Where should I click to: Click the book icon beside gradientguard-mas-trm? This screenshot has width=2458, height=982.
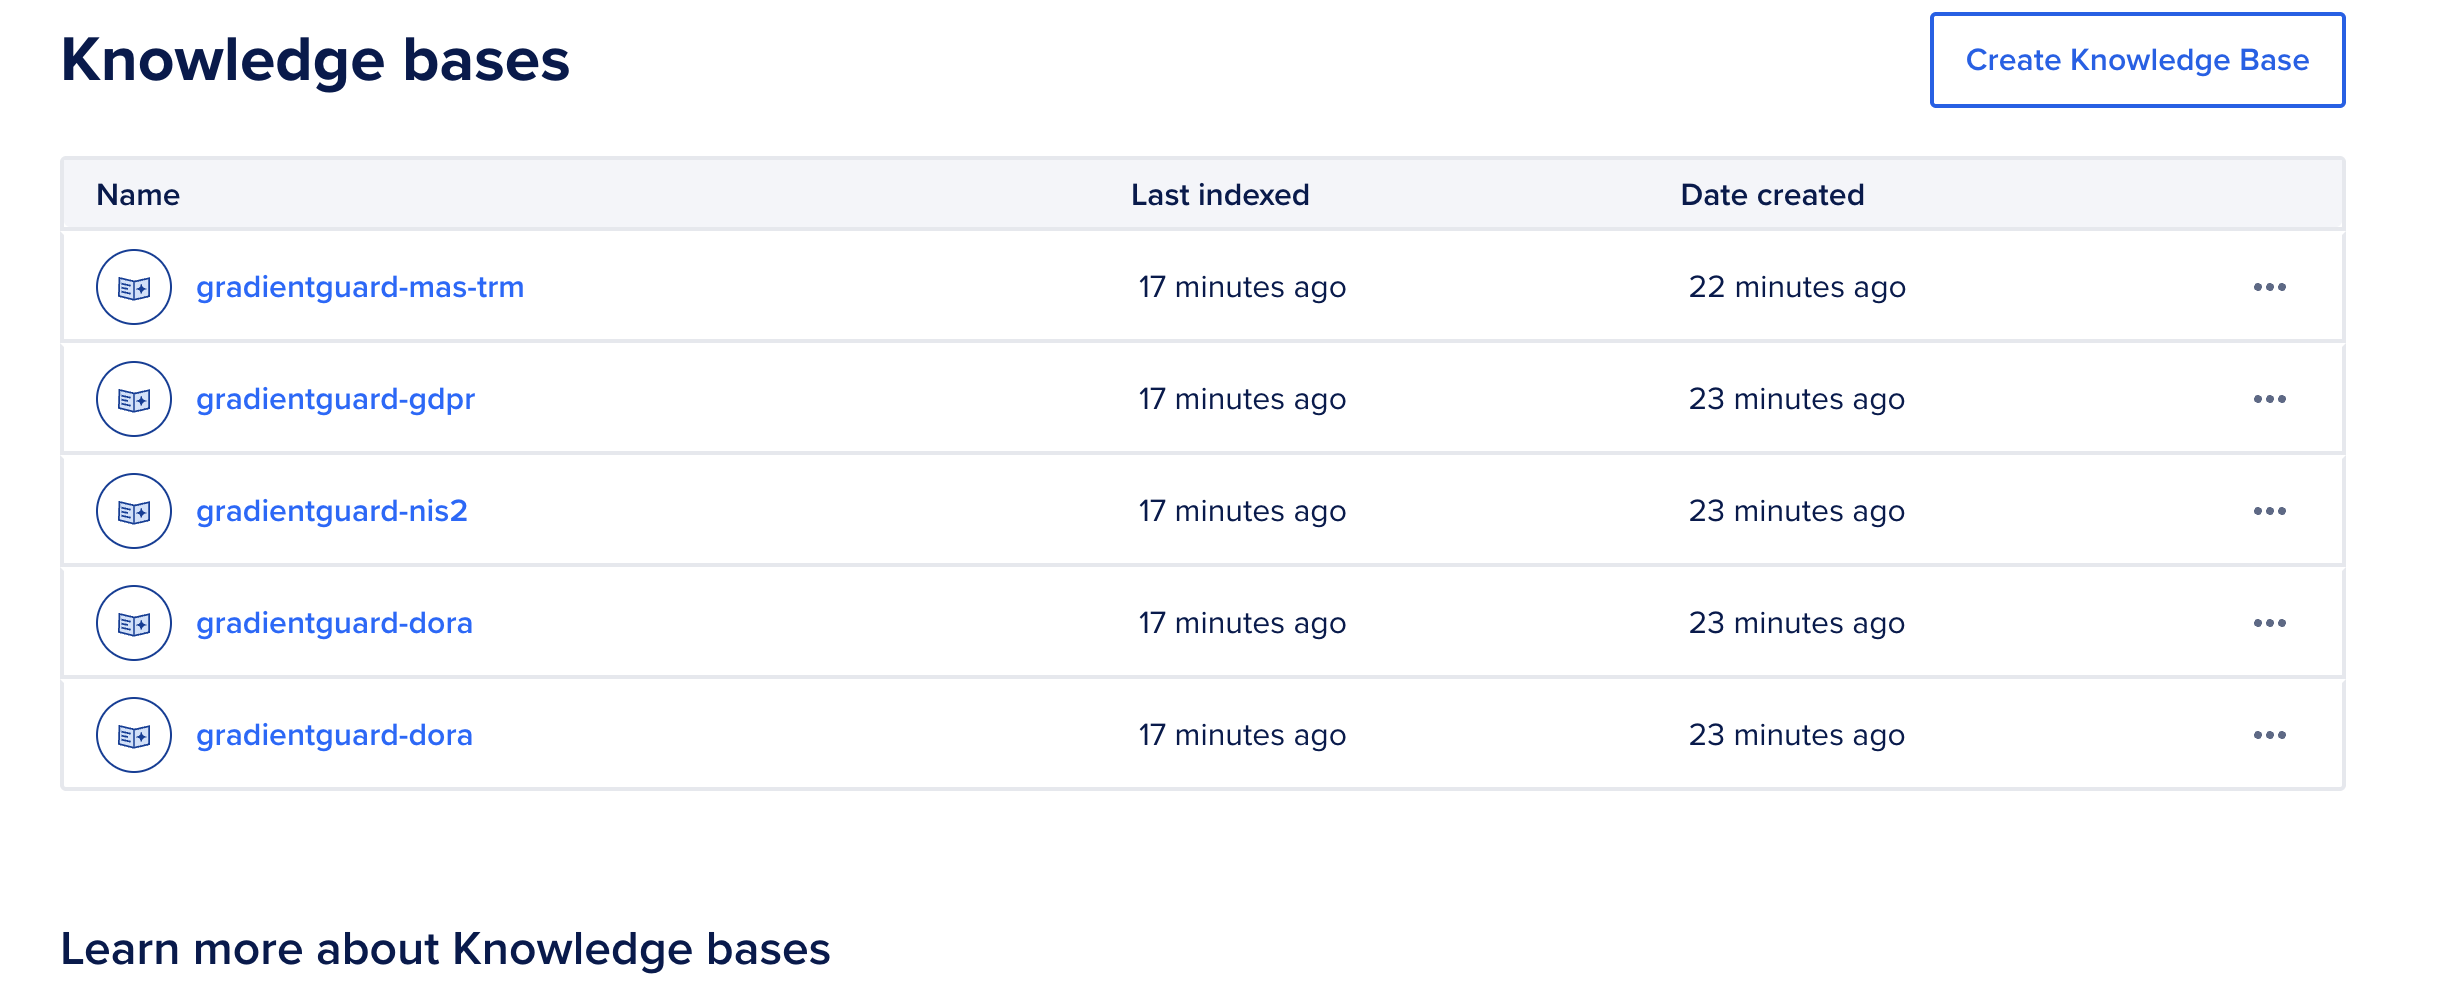pyautogui.click(x=134, y=287)
